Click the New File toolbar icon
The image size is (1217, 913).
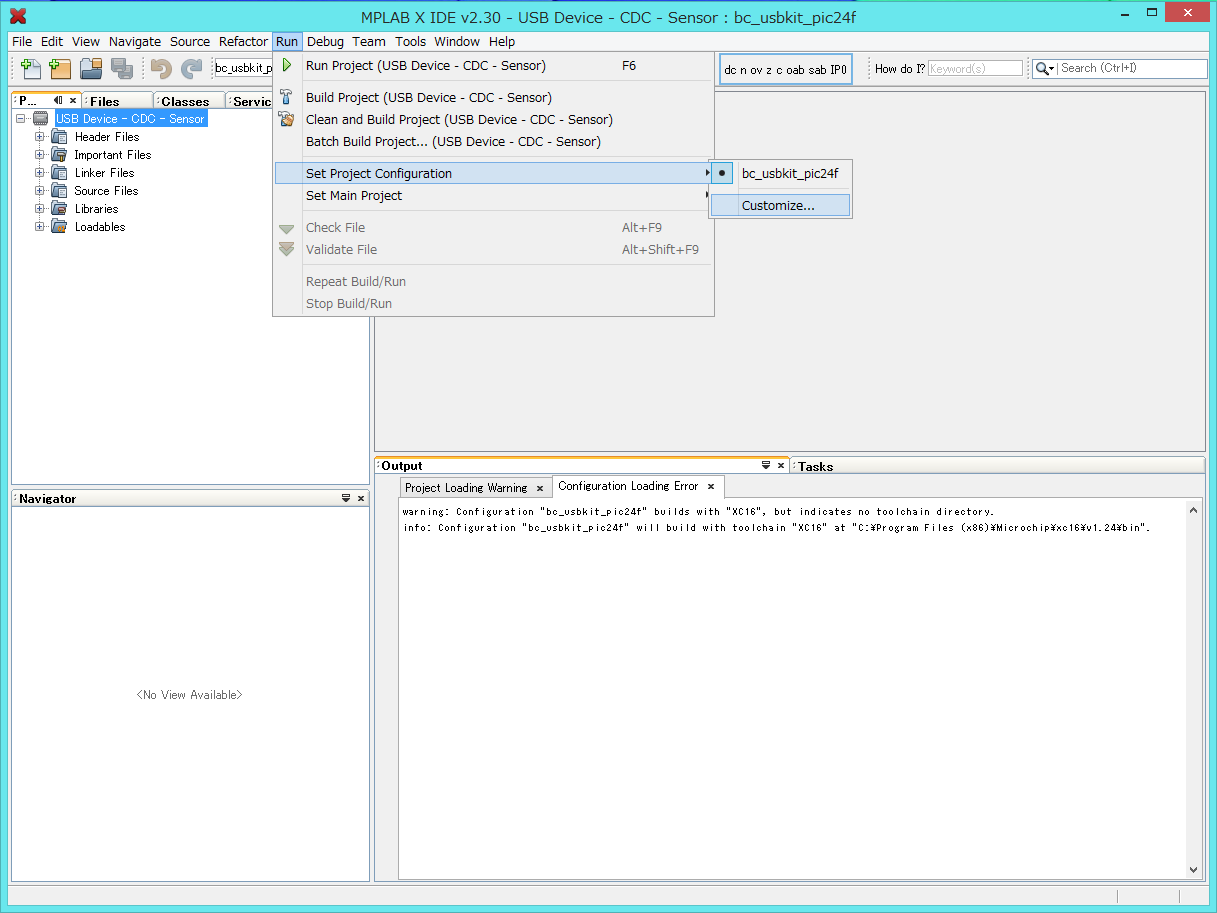point(31,69)
